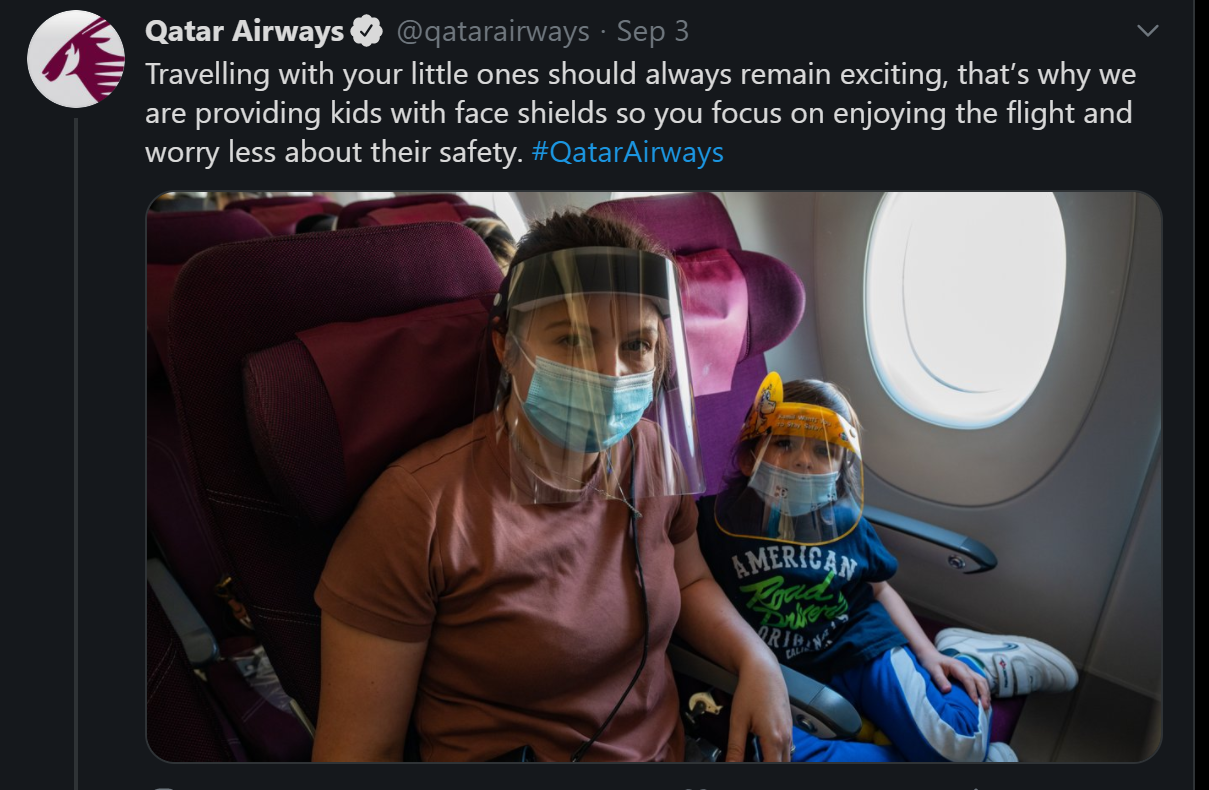Click the Qatar Airways display name
Viewport: 1209px width, 790px height.
tap(244, 32)
